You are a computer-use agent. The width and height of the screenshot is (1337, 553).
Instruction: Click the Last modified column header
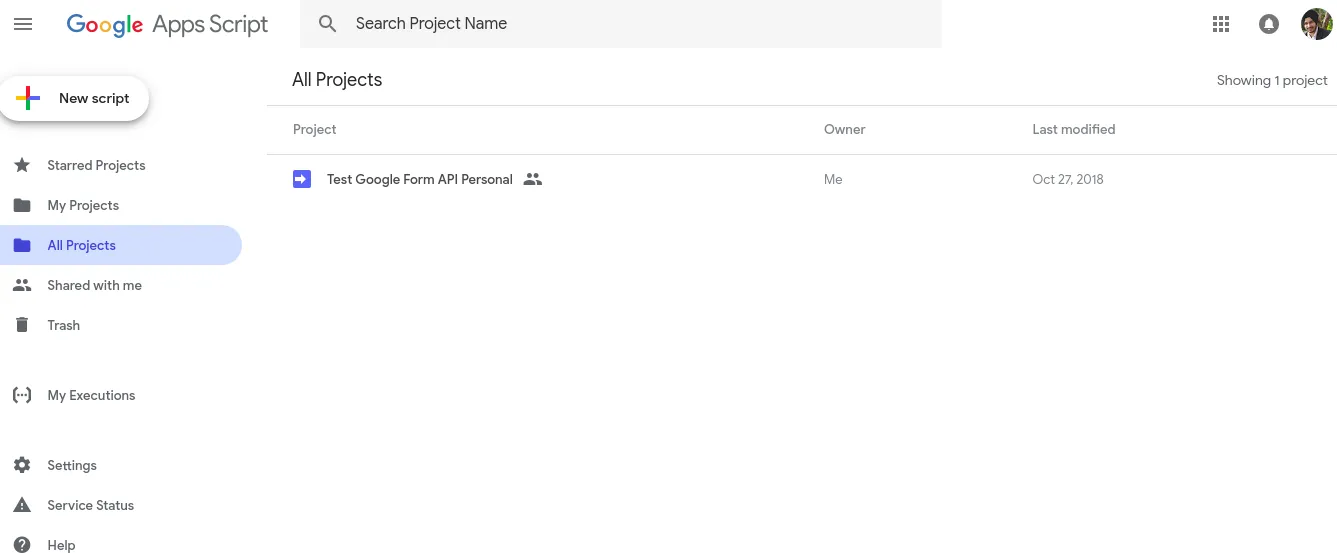click(1073, 129)
